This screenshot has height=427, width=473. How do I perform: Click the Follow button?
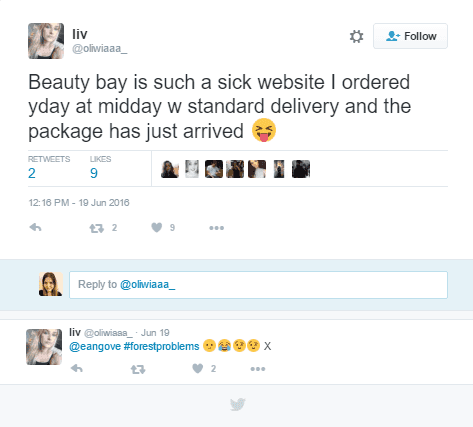coord(410,36)
